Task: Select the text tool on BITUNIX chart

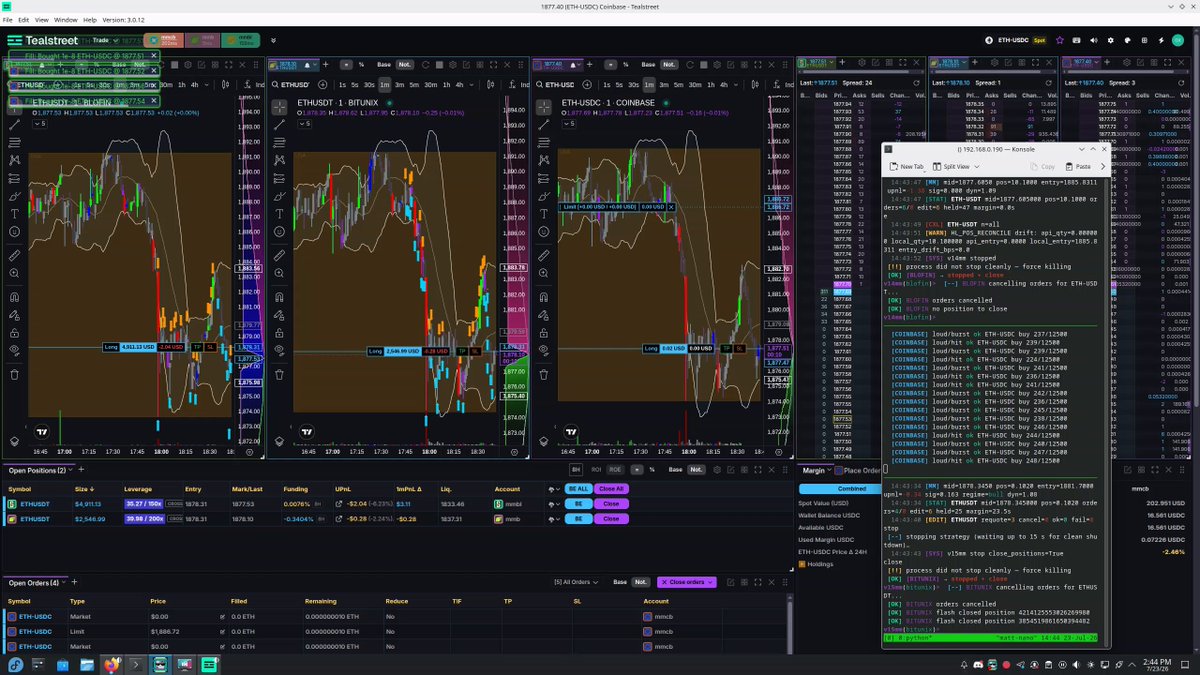Action: [x=279, y=213]
